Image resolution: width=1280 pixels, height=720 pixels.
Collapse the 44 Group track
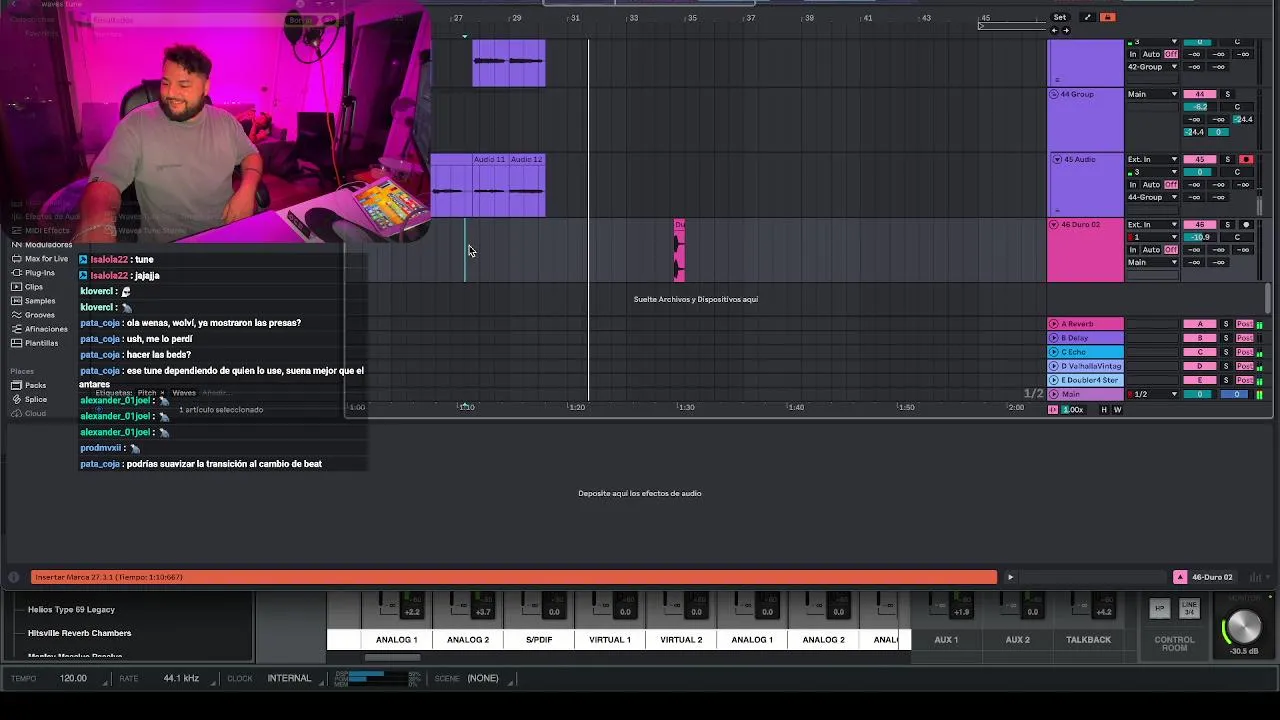[1054, 94]
